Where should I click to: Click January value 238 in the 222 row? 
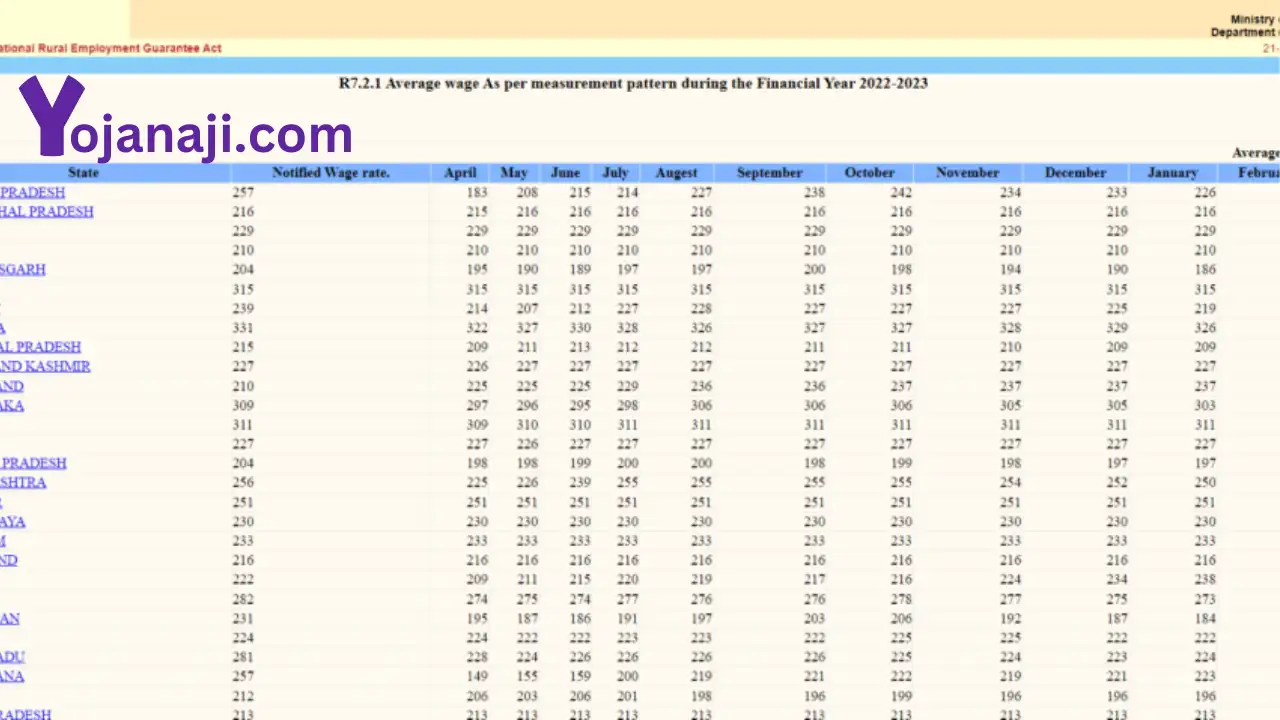(1205, 580)
